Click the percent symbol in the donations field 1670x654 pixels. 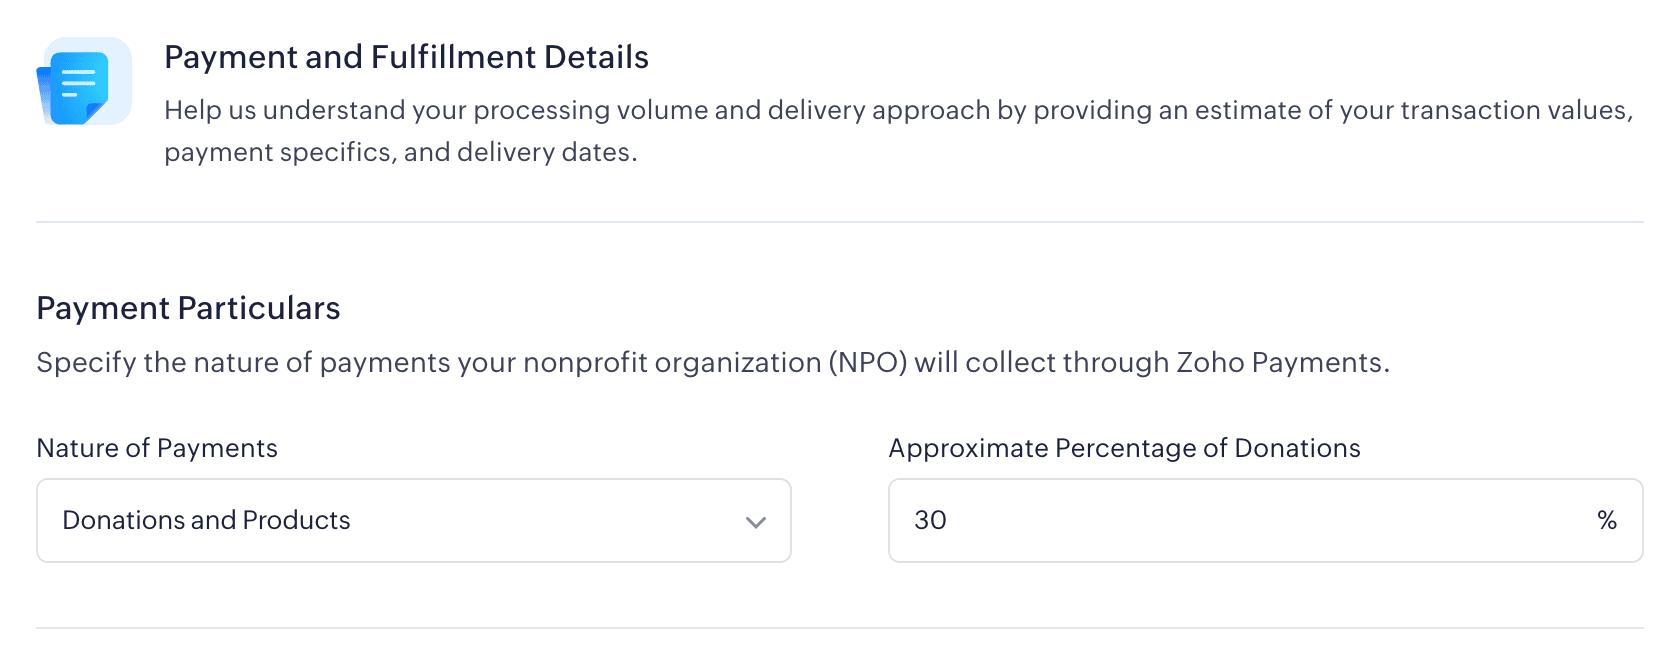1606,520
